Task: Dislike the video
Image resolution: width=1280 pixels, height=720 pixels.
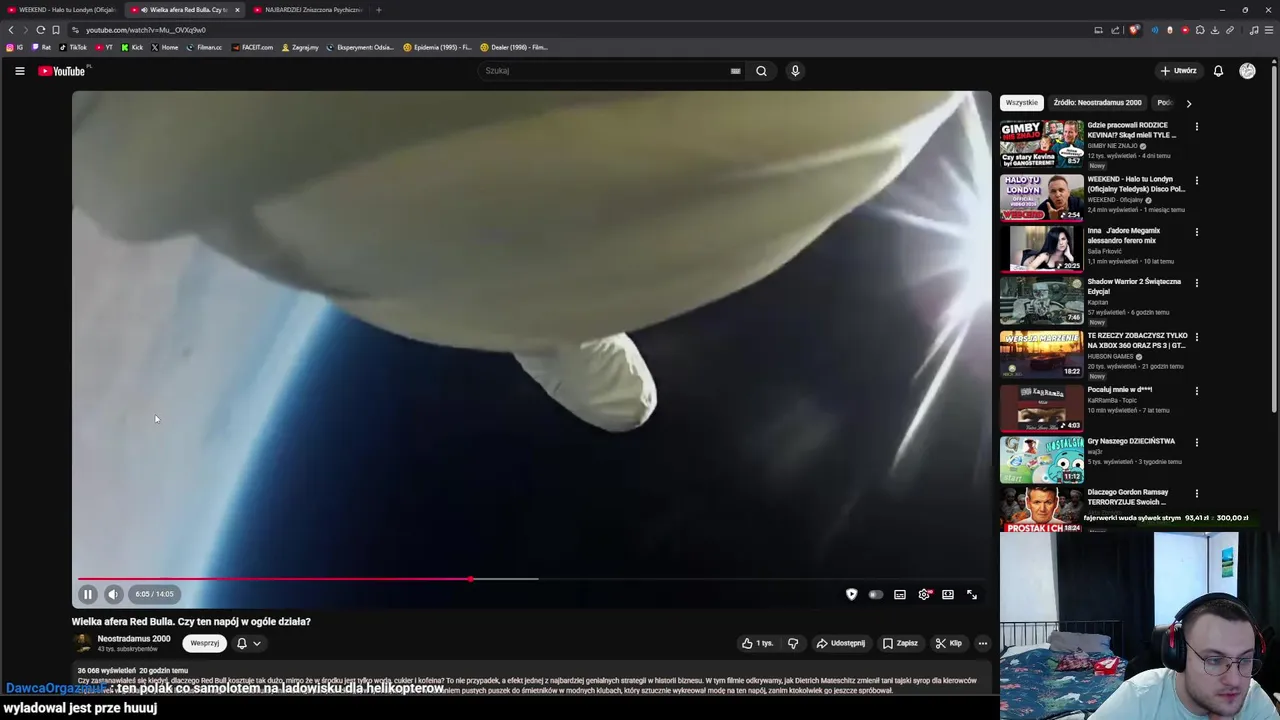Action: click(793, 643)
